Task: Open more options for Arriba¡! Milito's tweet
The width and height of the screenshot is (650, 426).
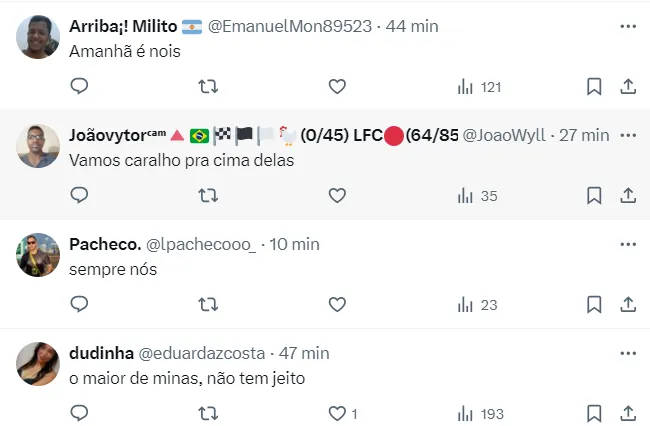Action: (x=628, y=26)
